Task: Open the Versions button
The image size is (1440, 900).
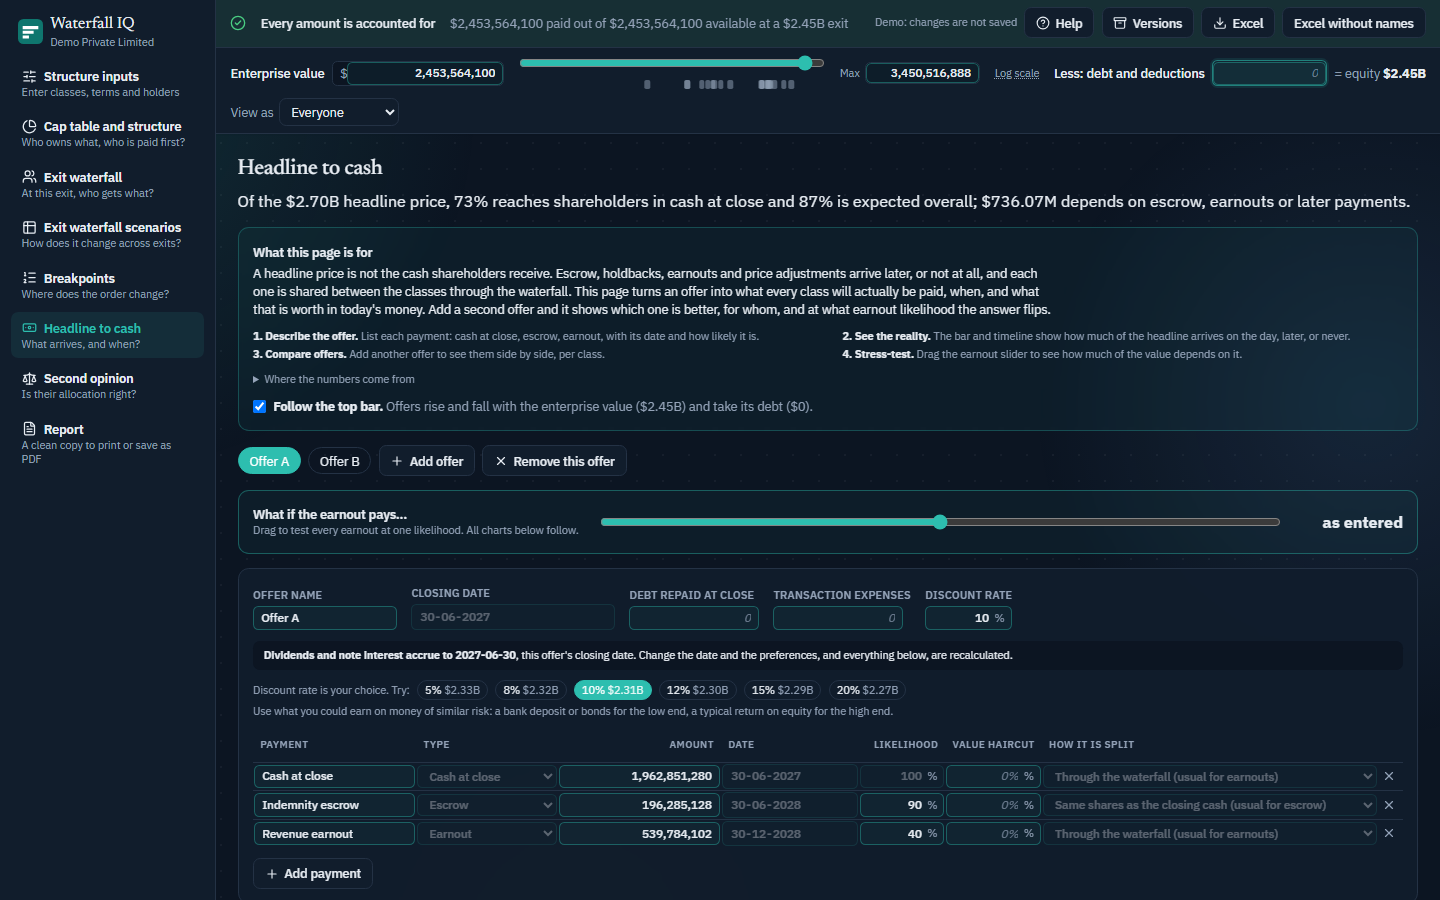Action: tap(1147, 23)
